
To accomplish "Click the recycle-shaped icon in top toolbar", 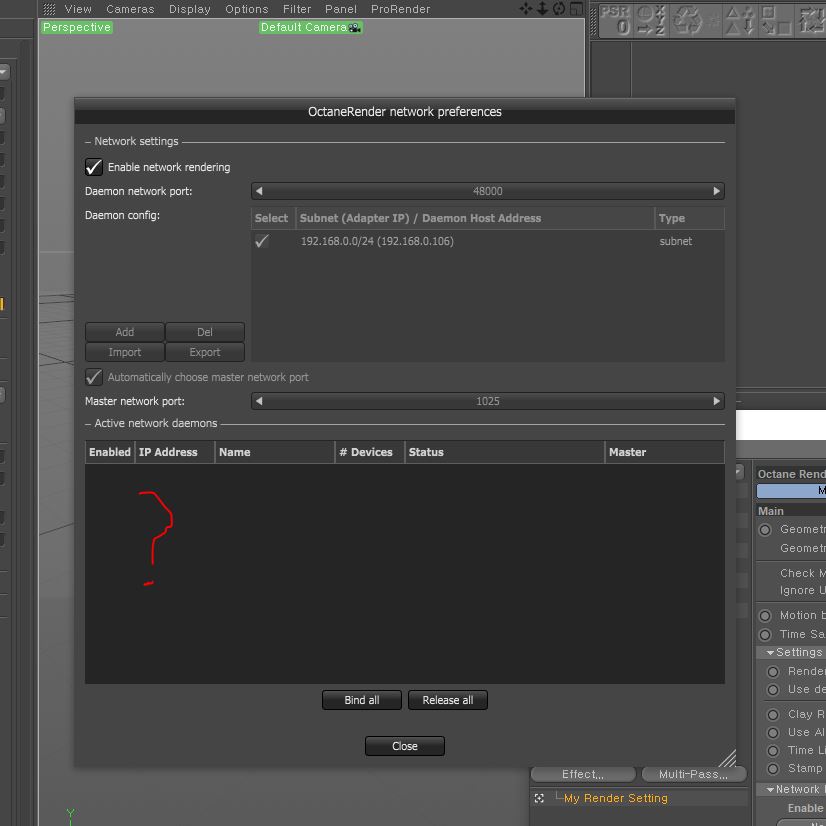I will pyautogui.click(x=687, y=20).
